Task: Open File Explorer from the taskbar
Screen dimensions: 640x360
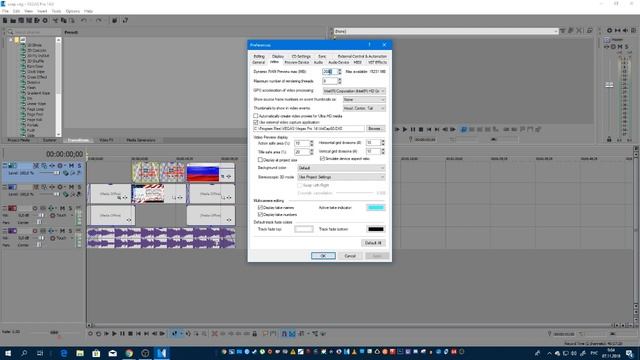Action: pos(80,353)
